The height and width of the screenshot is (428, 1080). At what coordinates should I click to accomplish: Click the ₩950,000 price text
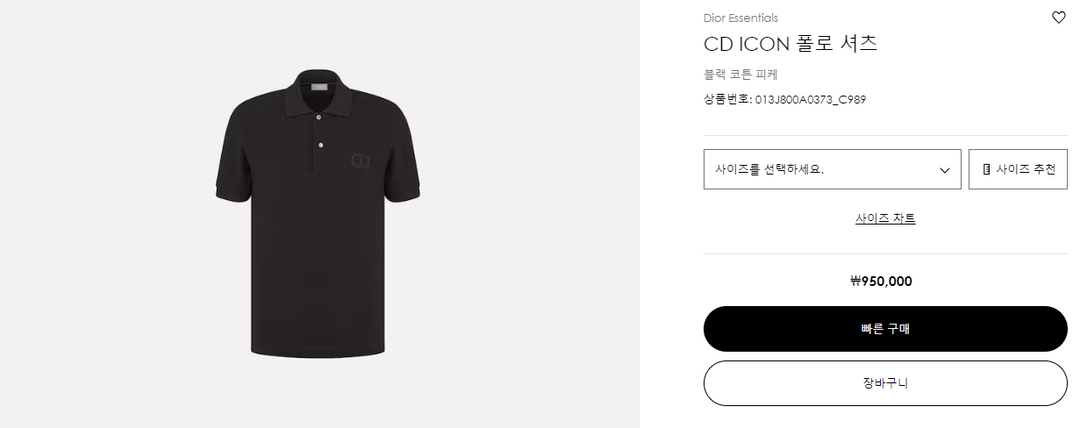[x=881, y=281]
